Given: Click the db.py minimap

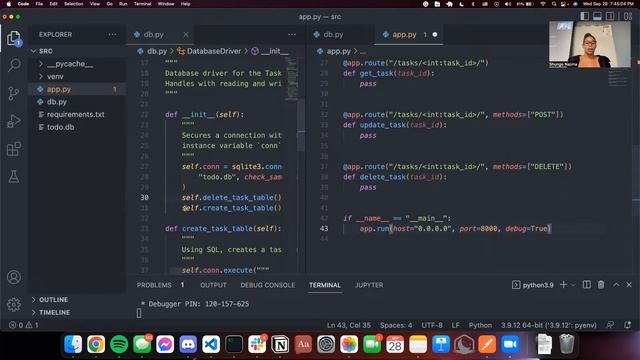Looking at the screenshot, I should [x=291, y=78].
